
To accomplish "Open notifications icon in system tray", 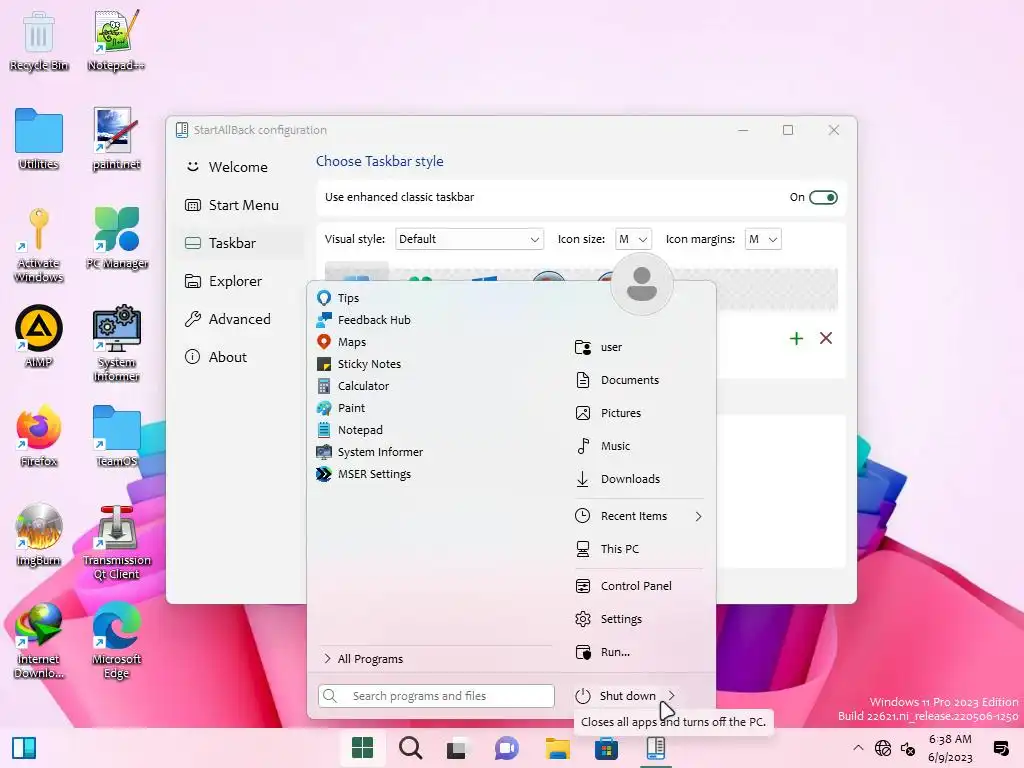I will pyautogui.click(x=1000, y=748).
